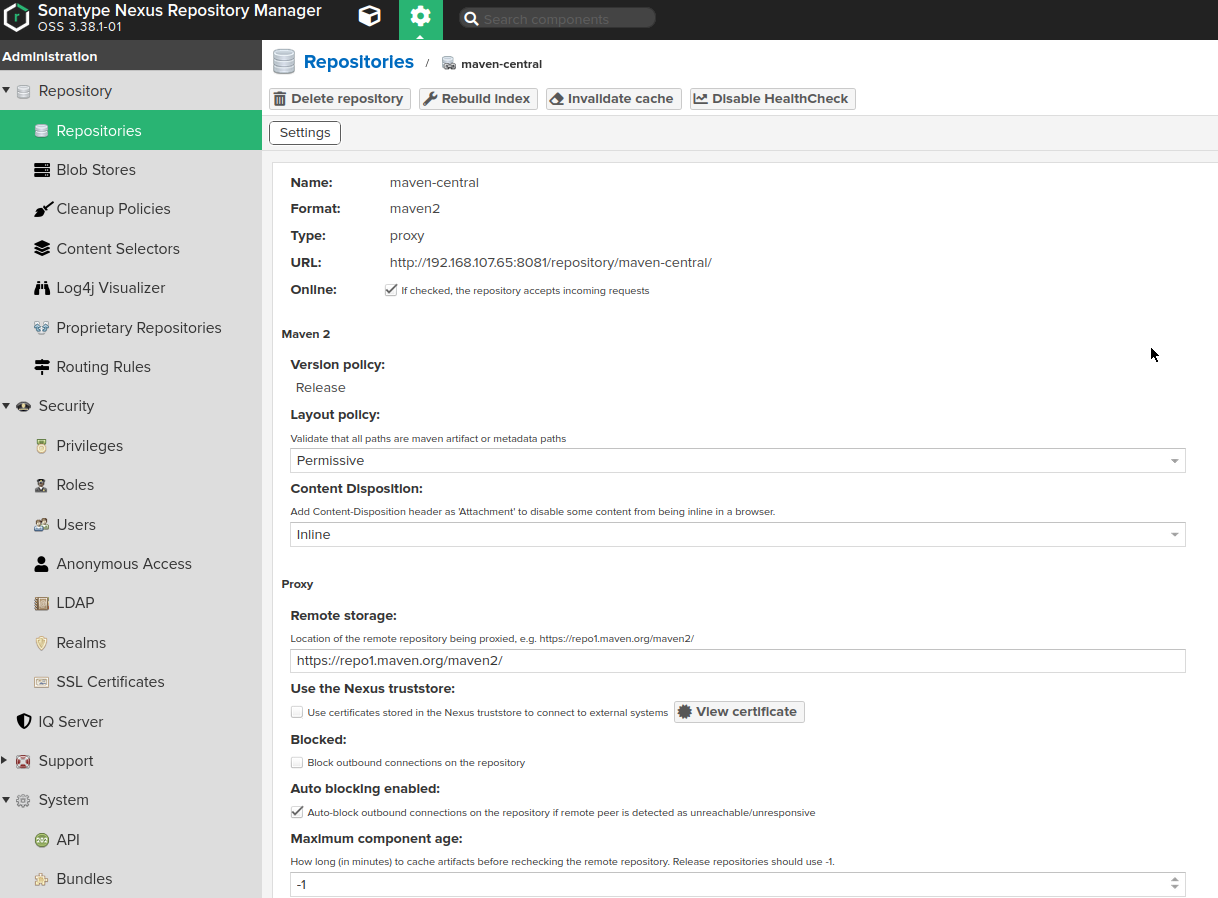Viewport: 1218px width, 898px height.
Task: Open the Content Disposition Inline dropdown
Action: (x=738, y=535)
